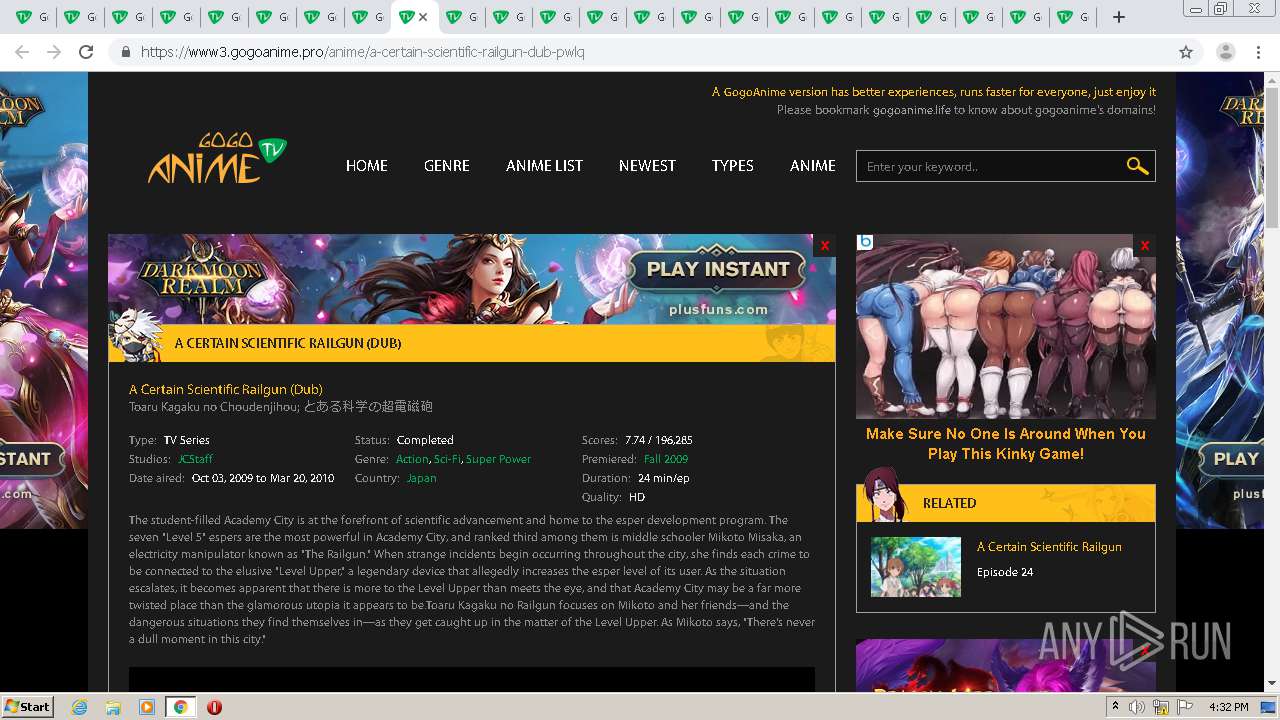Screen dimensions: 1280x720
Task: Click the kinky game ad caption
Action: pyautogui.click(x=1006, y=444)
